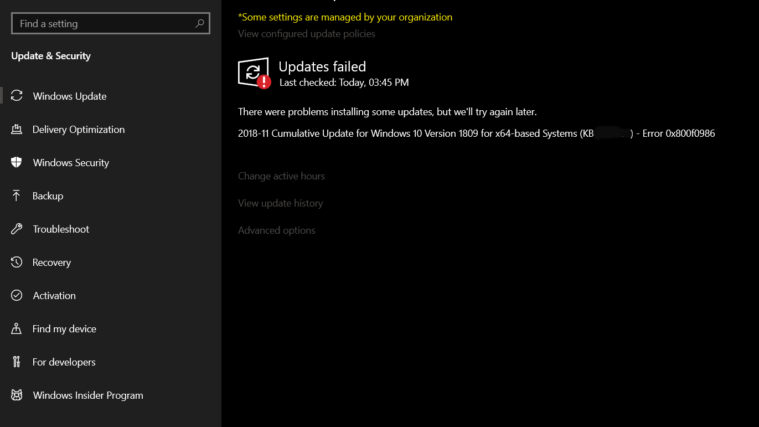The width and height of the screenshot is (759, 427).
Task: Open View configured update policies link
Action: (306, 33)
